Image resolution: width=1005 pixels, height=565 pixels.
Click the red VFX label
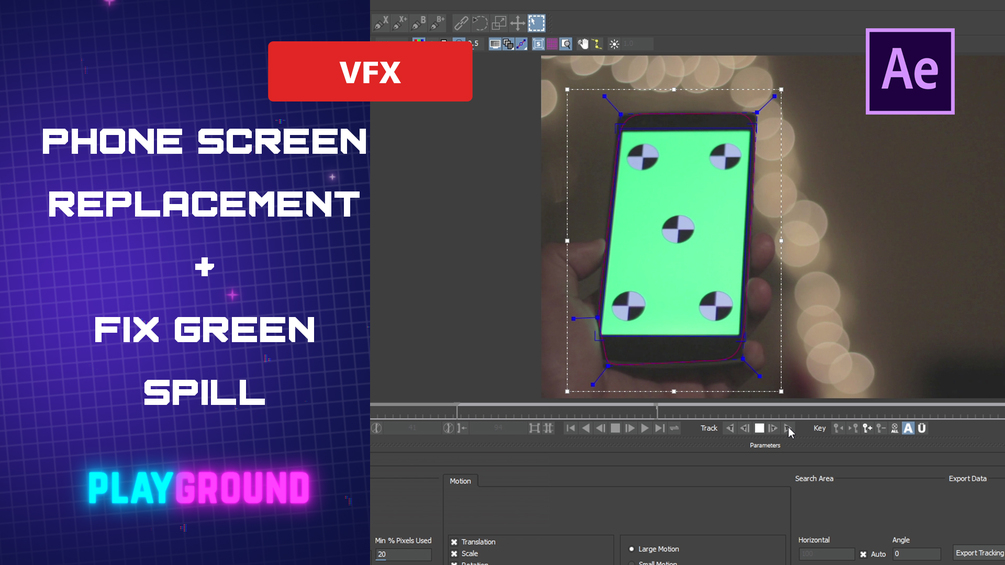(370, 72)
